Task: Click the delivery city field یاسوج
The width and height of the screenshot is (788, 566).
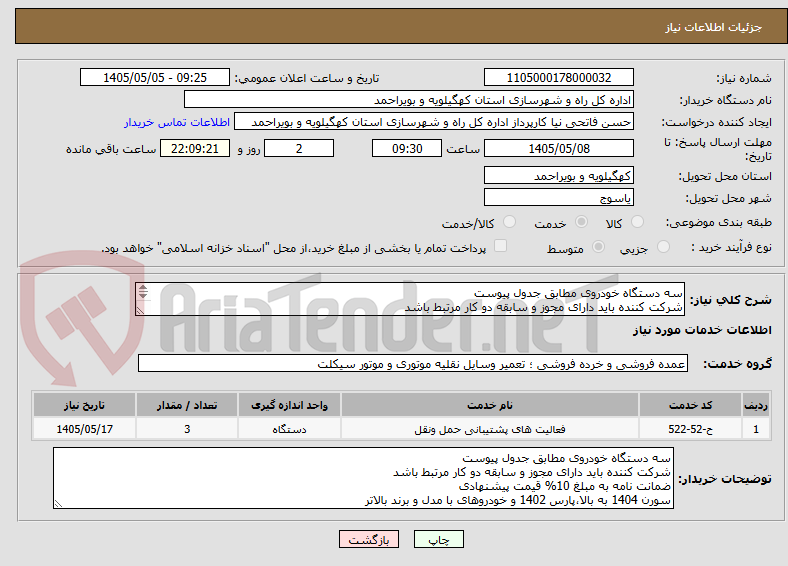Action: (x=558, y=197)
